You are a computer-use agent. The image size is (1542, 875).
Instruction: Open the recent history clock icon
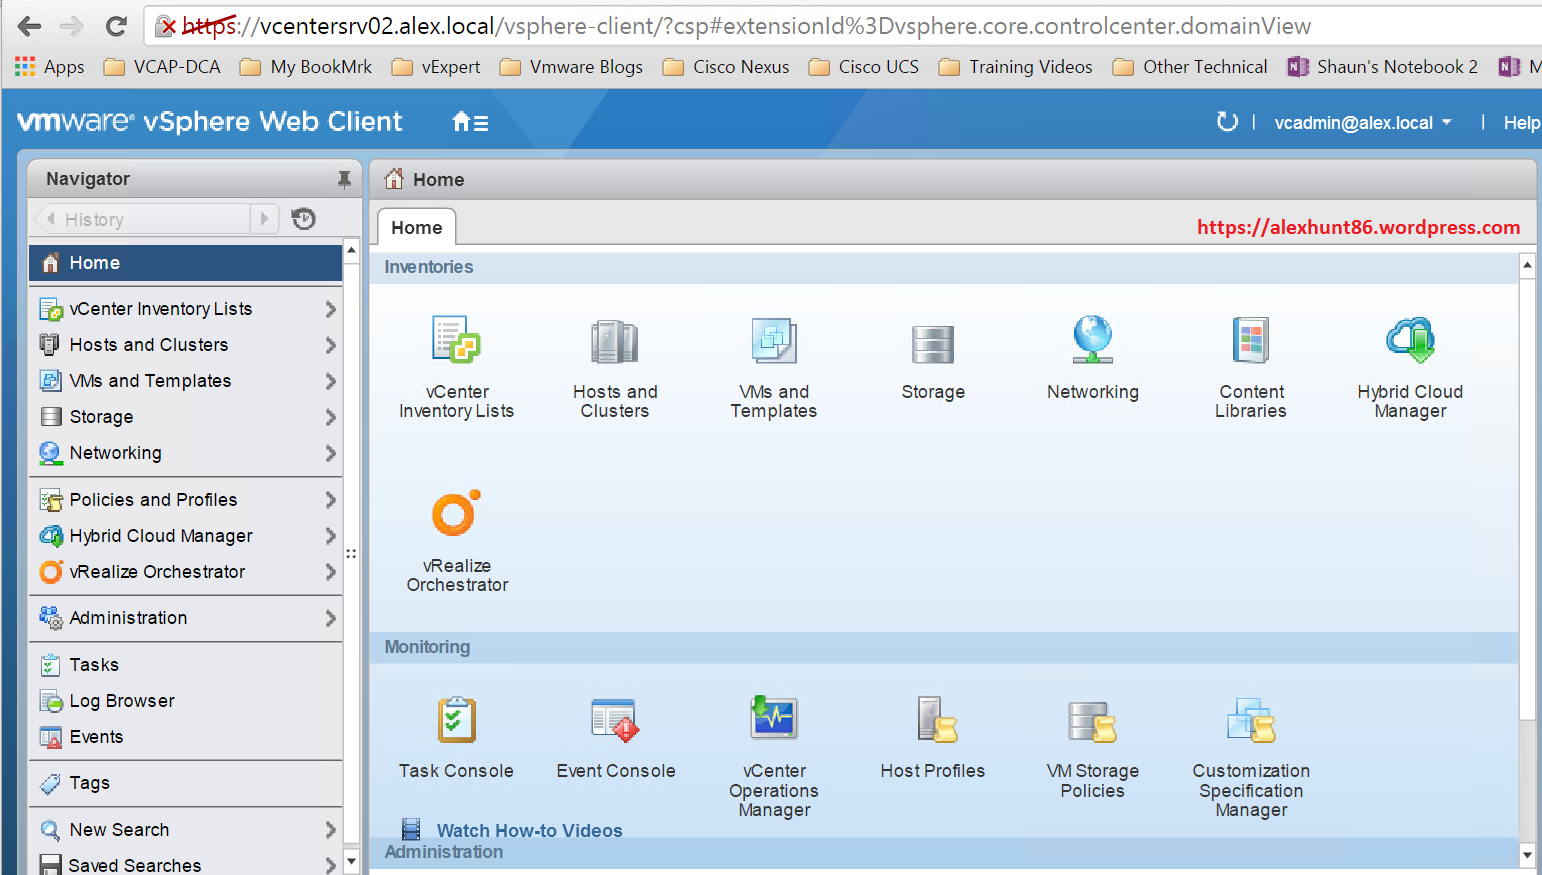pyautogui.click(x=303, y=219)
